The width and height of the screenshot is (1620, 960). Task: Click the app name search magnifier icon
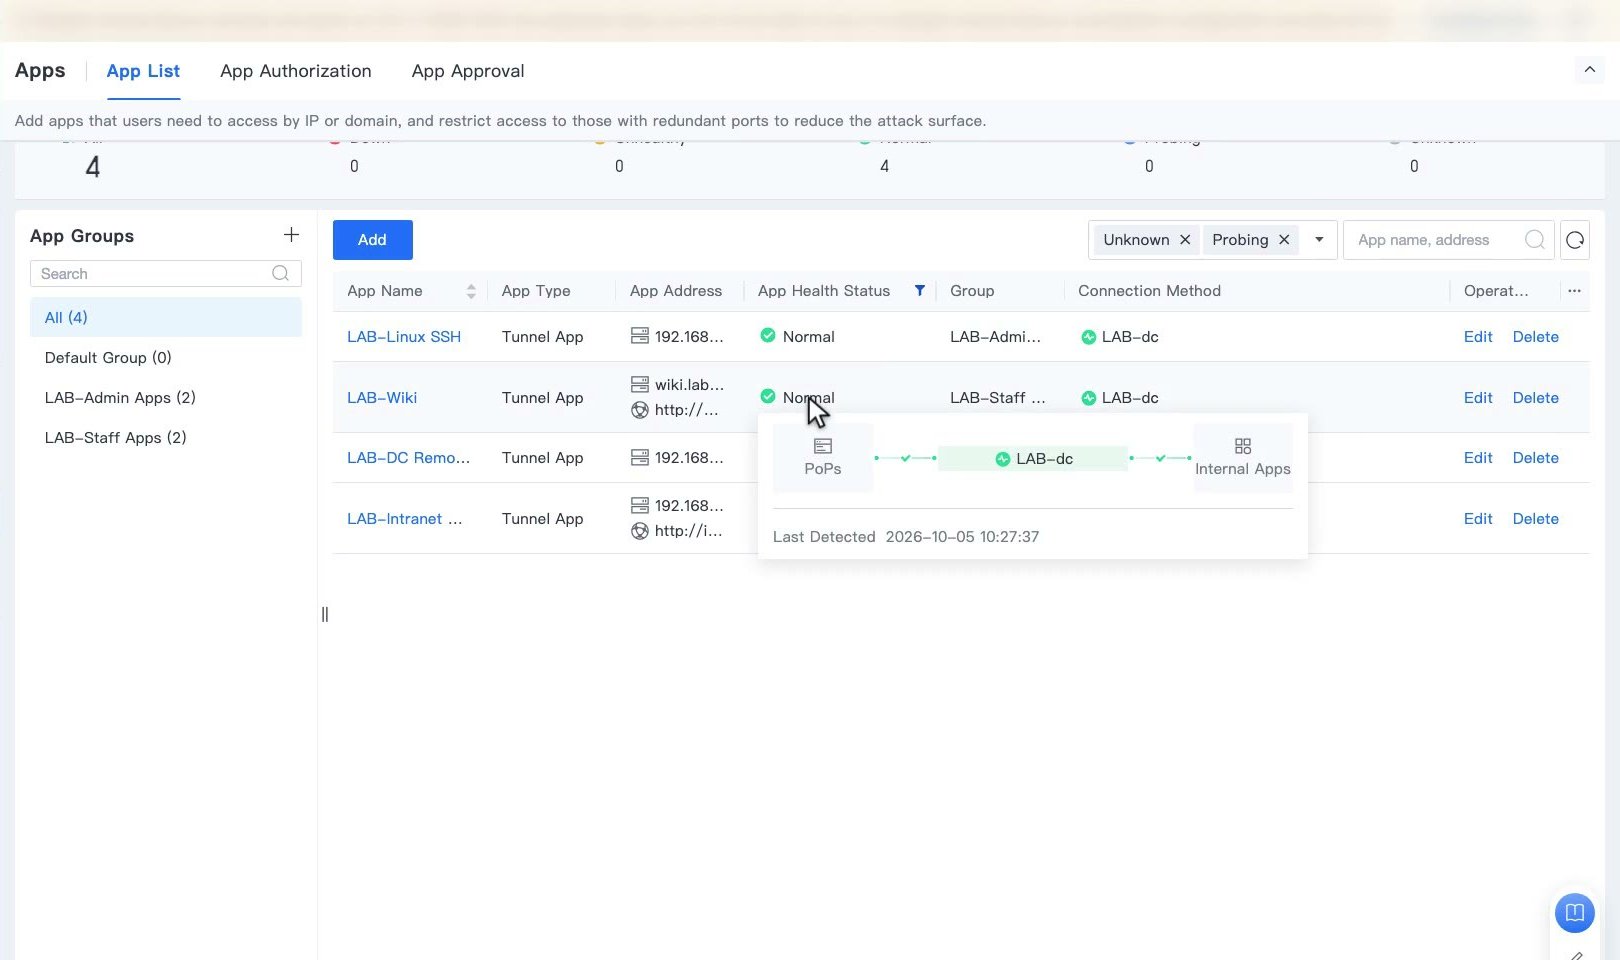[1534, 240]
